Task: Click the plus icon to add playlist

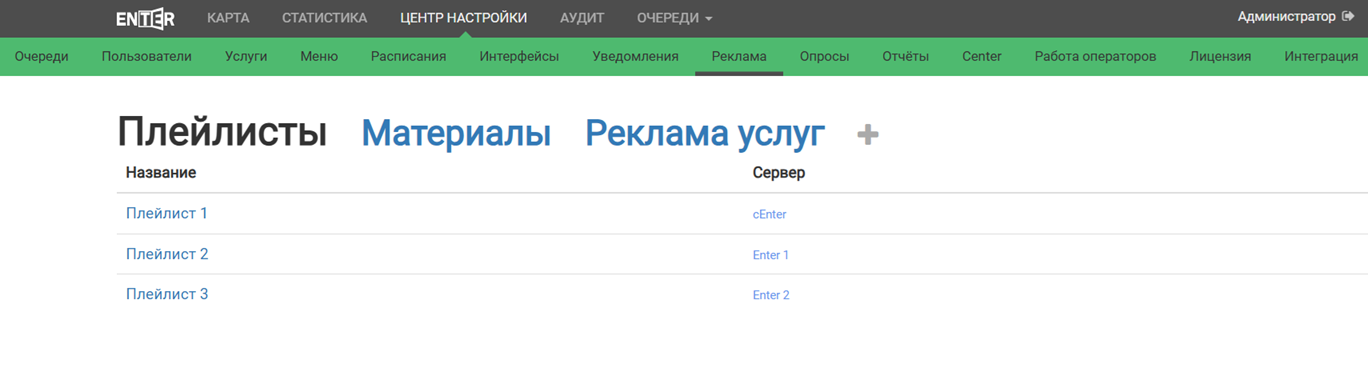Action: [x=868, y=134]
